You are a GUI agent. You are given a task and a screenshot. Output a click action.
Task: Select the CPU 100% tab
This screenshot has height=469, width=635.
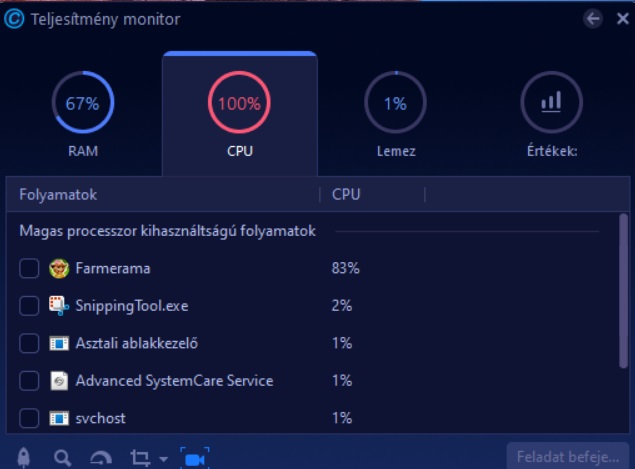(x=240, y=115)
